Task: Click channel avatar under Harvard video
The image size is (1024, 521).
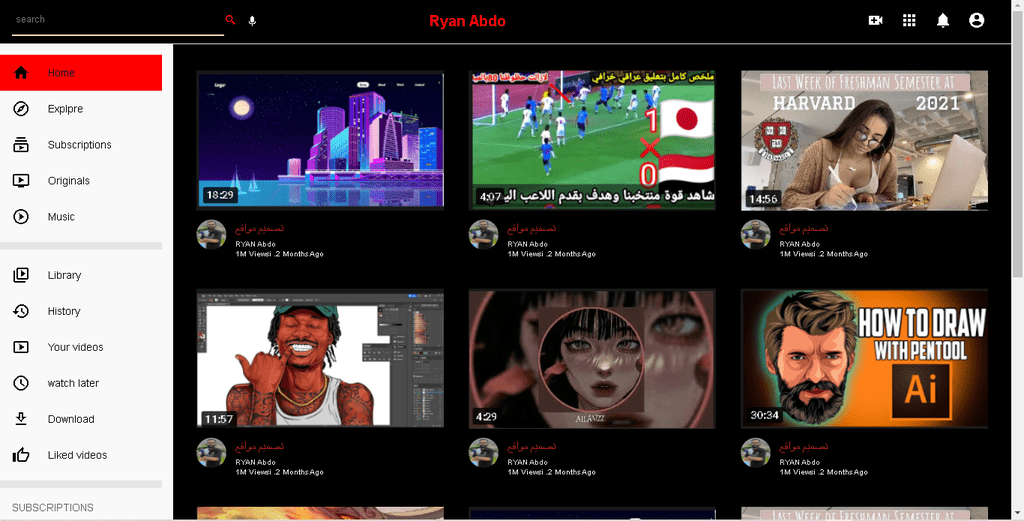Action: [756, 234]
